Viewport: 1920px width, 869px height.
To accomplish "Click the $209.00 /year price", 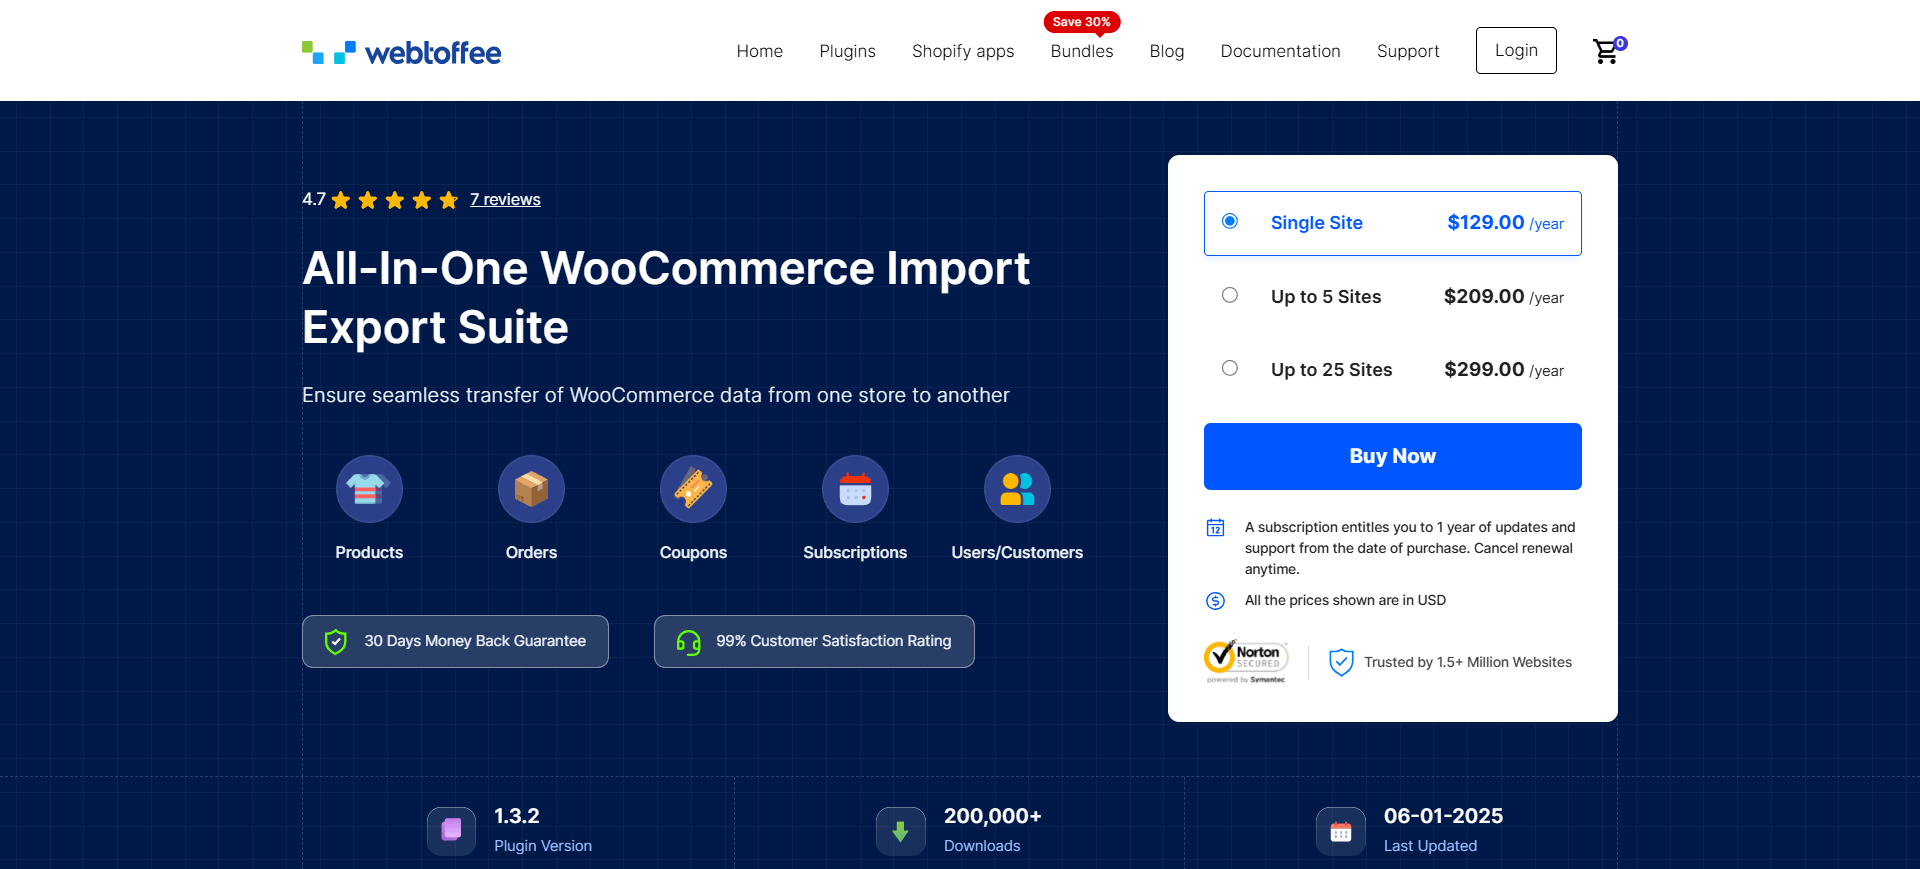I will click(1504, 296).
